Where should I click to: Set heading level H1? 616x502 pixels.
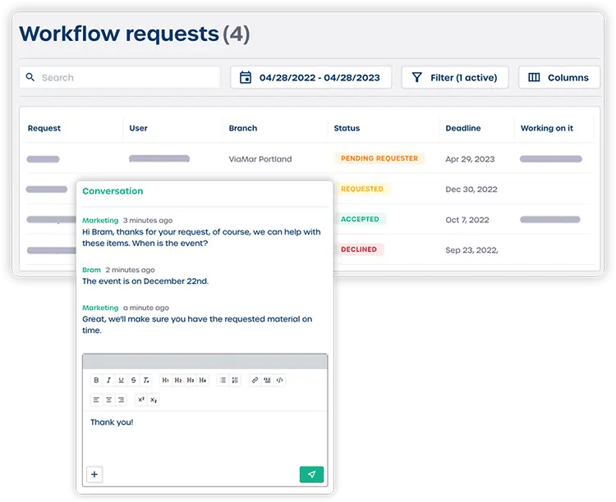(x=165, y=380)
